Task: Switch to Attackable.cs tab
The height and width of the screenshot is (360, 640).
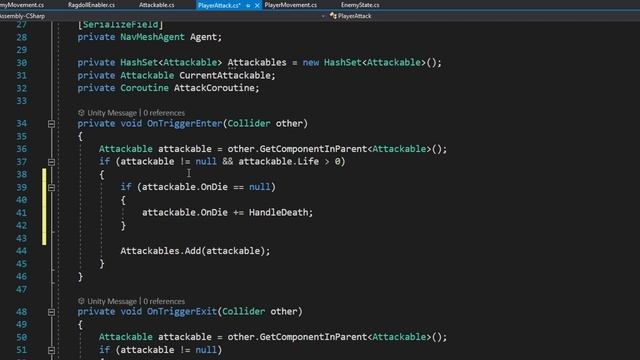Action: (156, 5)
